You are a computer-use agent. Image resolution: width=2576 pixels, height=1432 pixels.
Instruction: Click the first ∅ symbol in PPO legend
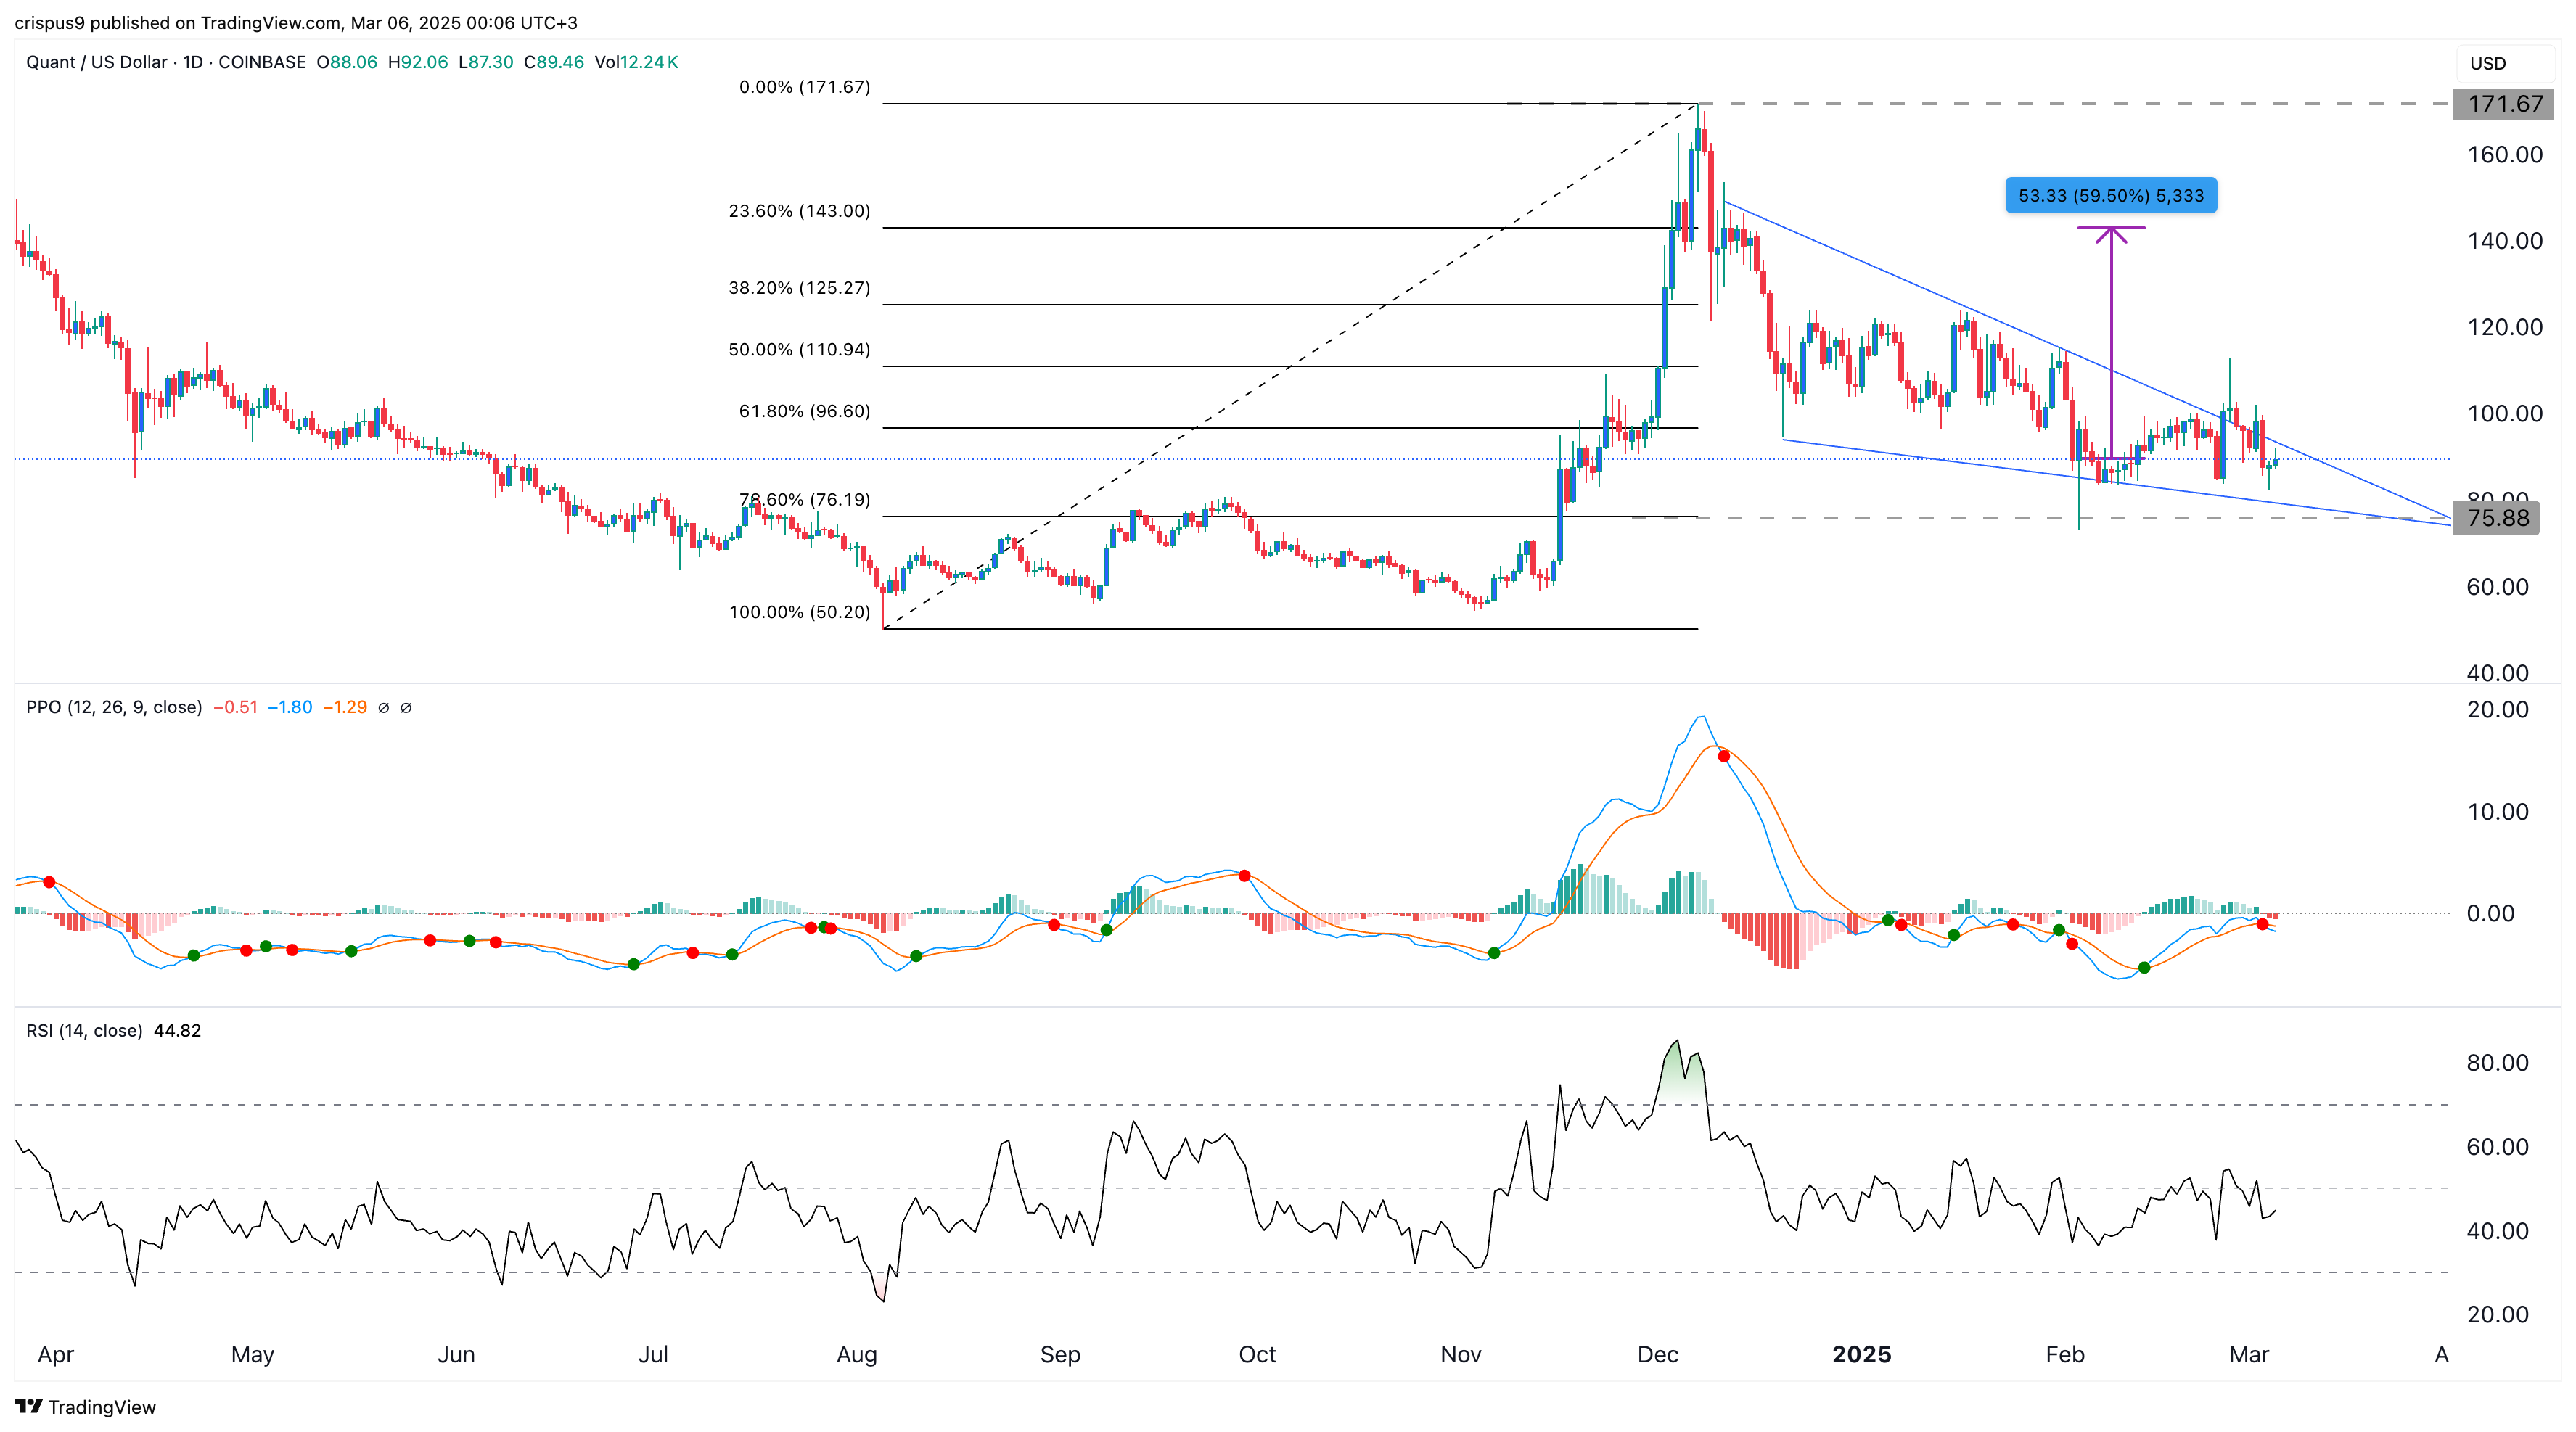click(384, 707)
